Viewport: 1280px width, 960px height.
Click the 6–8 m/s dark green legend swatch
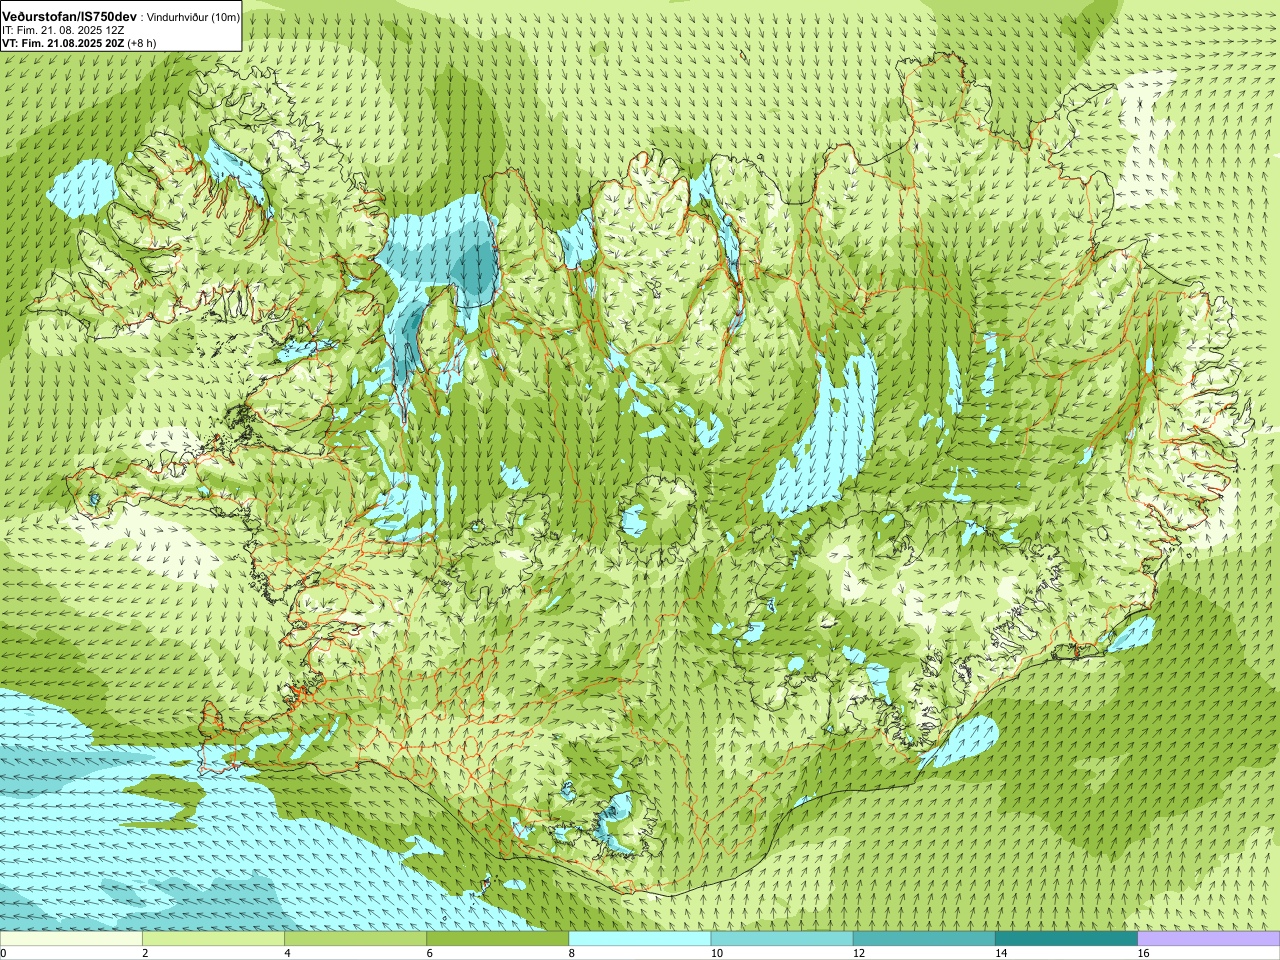pos(497,939)
